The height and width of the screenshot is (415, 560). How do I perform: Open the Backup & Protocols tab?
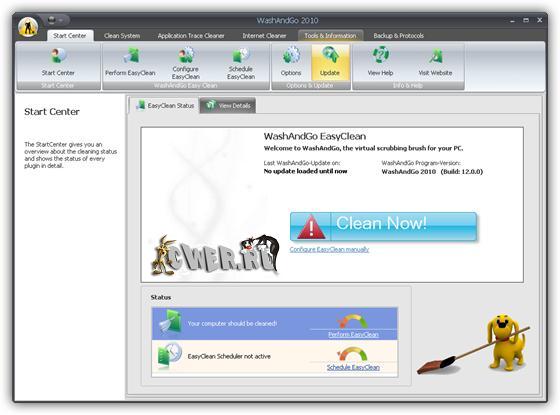point(399,36)
